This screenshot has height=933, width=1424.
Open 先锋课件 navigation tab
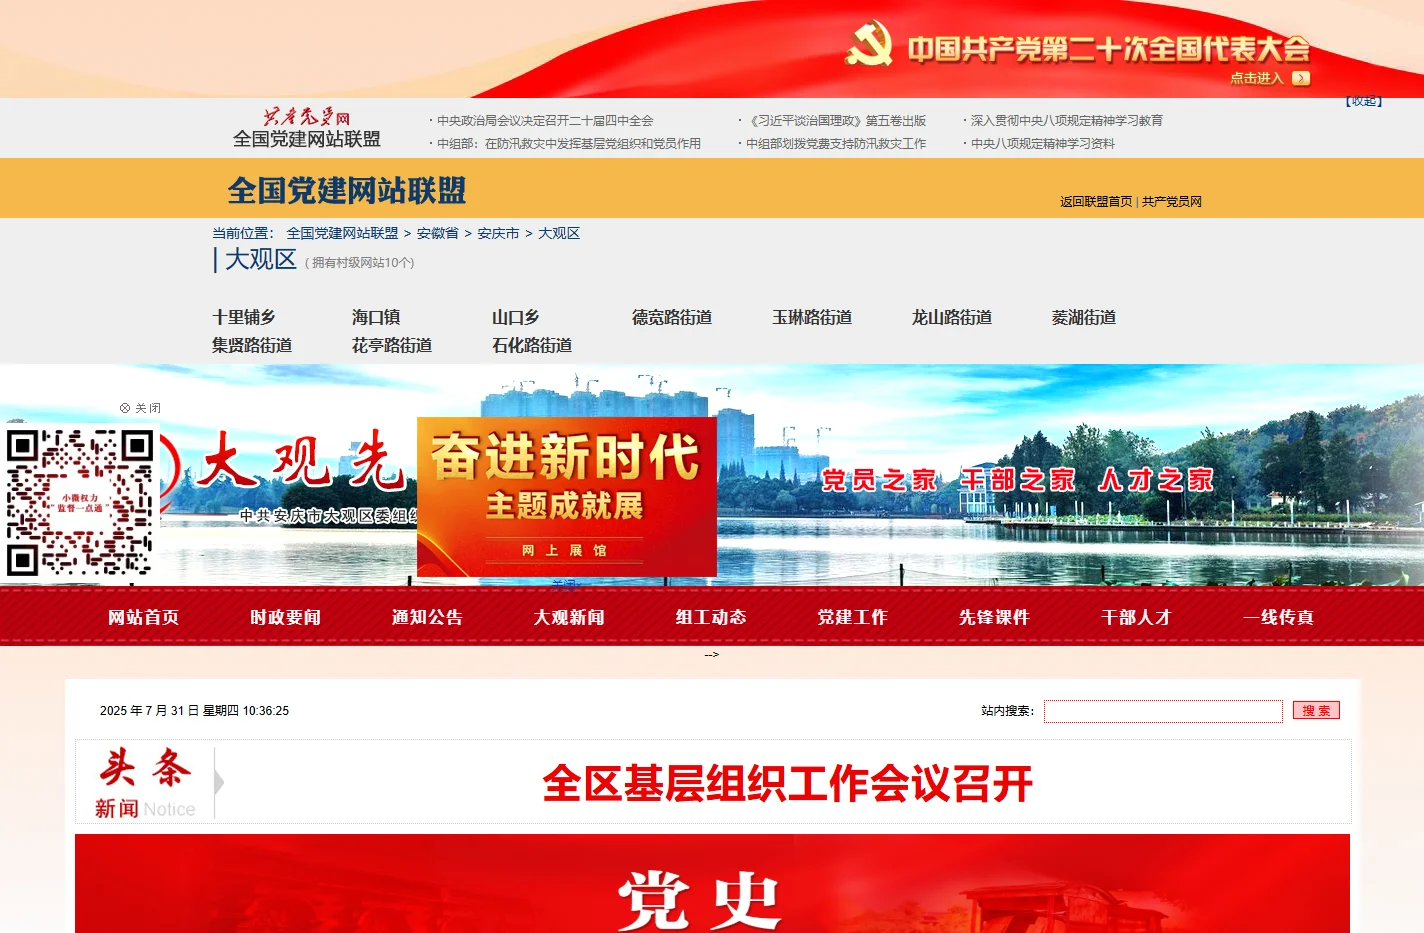(x=995, y=617)
